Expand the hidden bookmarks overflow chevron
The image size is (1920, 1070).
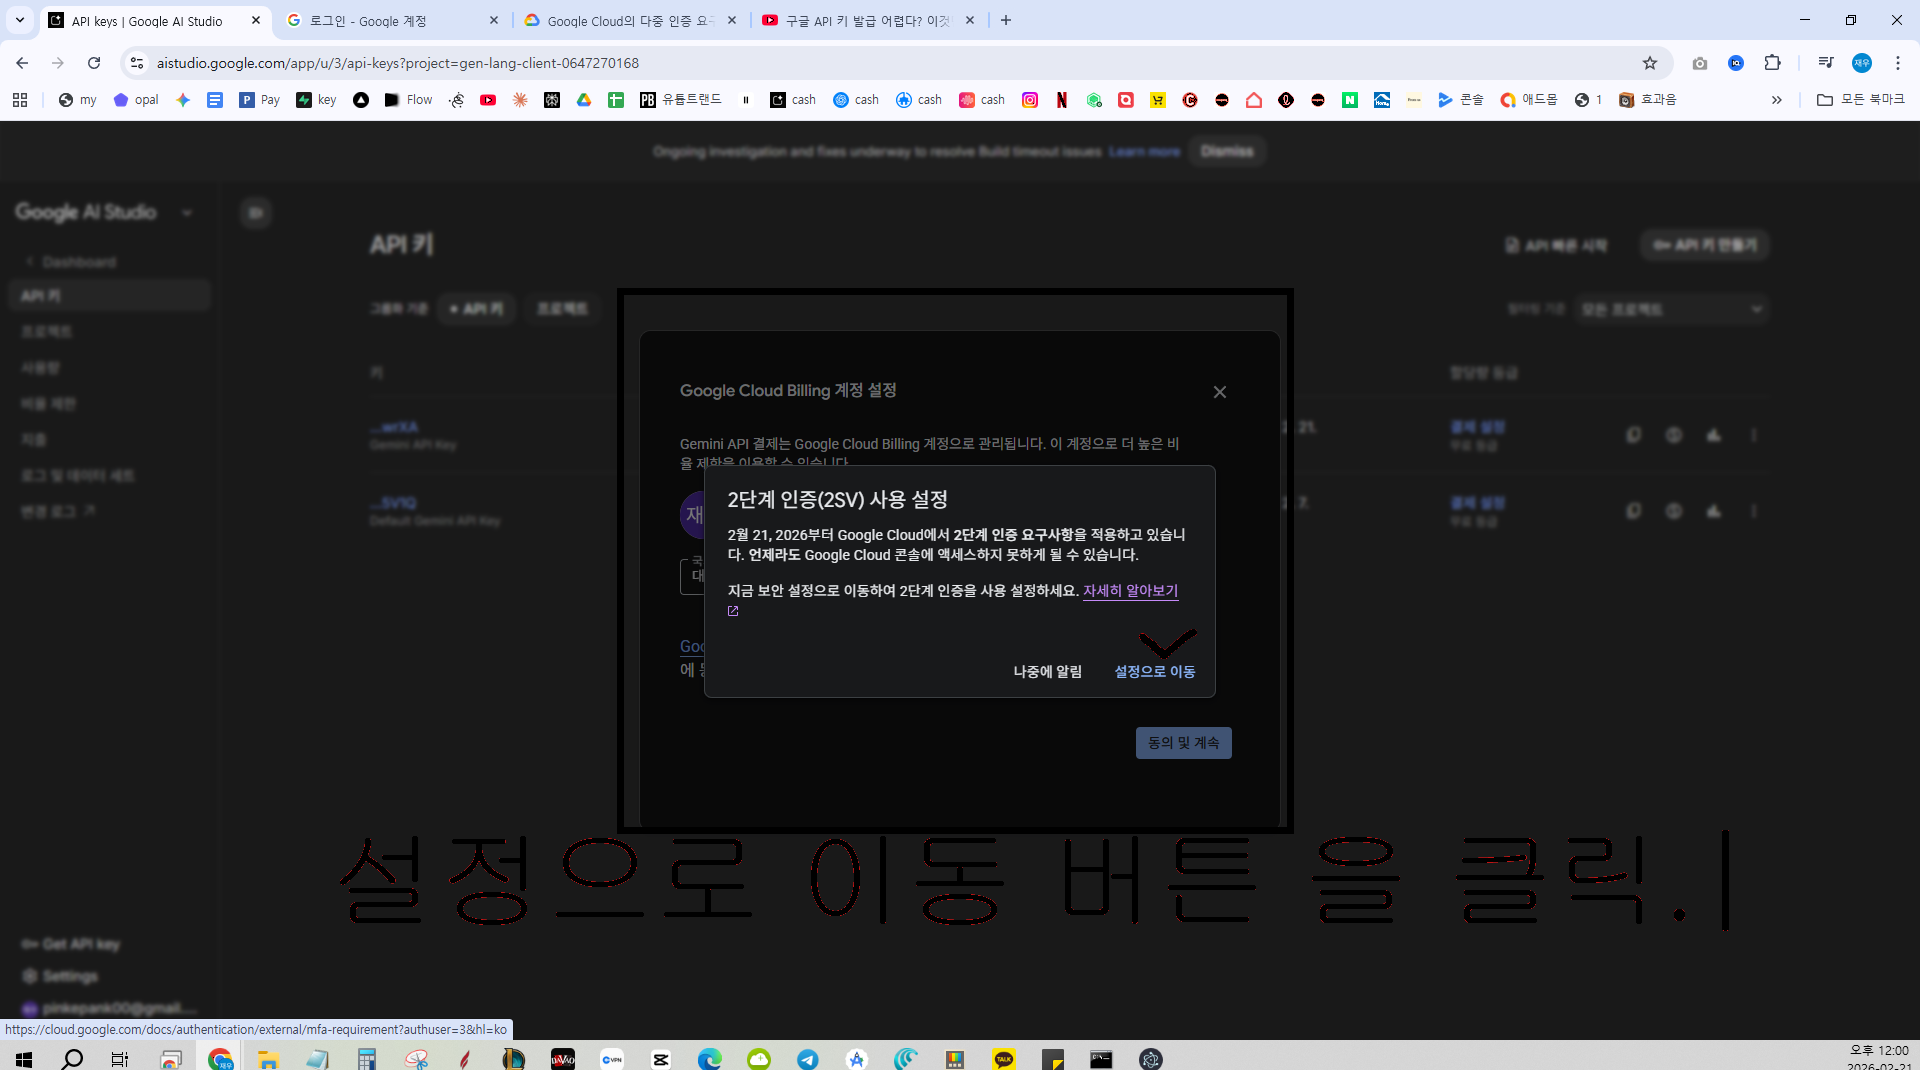[x=1776, y=100]
